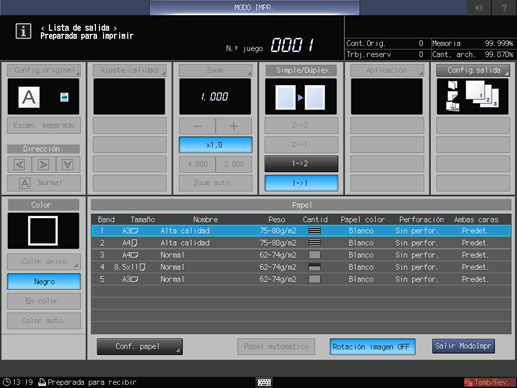Select the 2.000 zoom preset
The height and width of the screenshot is (388, 517).
[x=234, y=164]
